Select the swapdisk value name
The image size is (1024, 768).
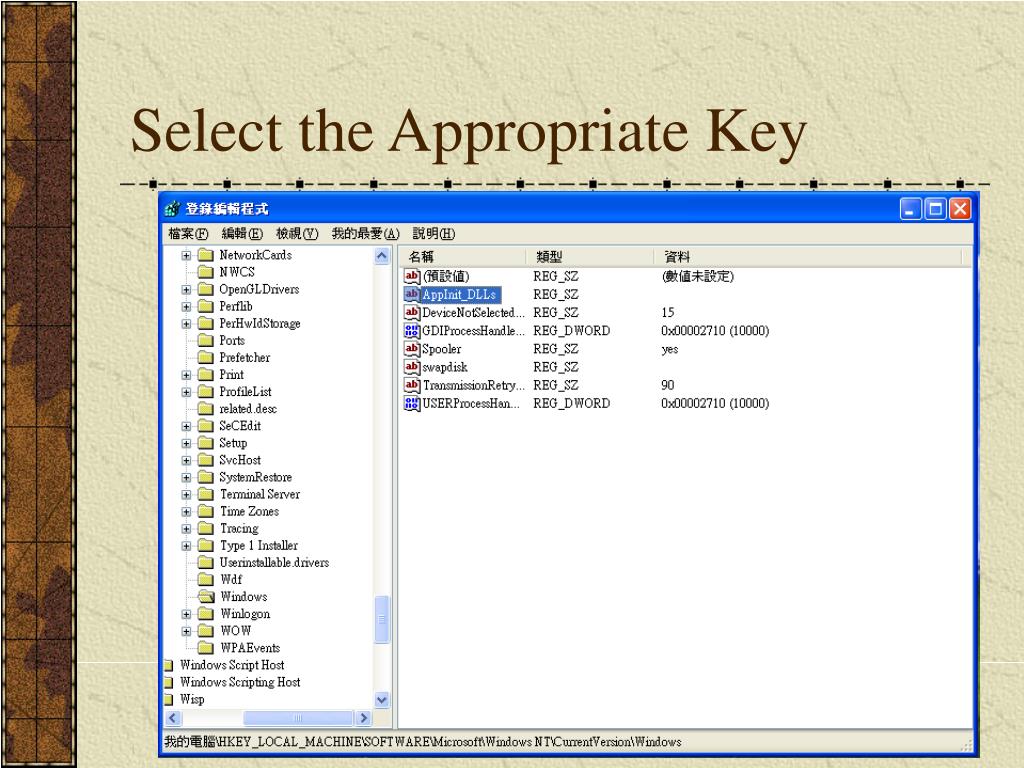click(x=445, y=367)
